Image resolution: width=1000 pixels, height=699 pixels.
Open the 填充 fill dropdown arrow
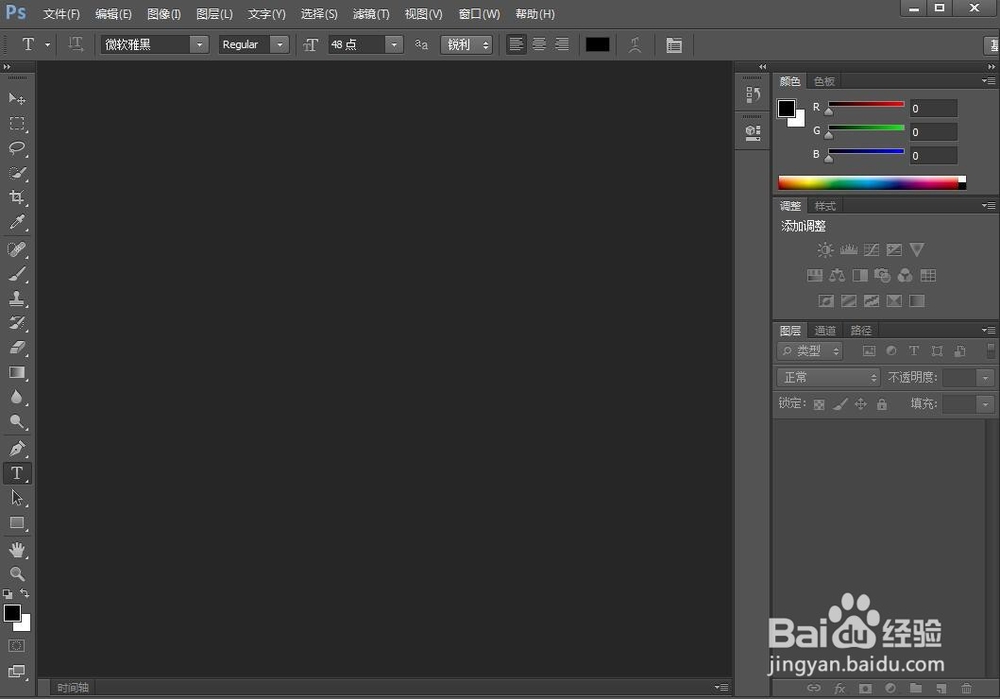pyautogui.click(x=985, y=404)
